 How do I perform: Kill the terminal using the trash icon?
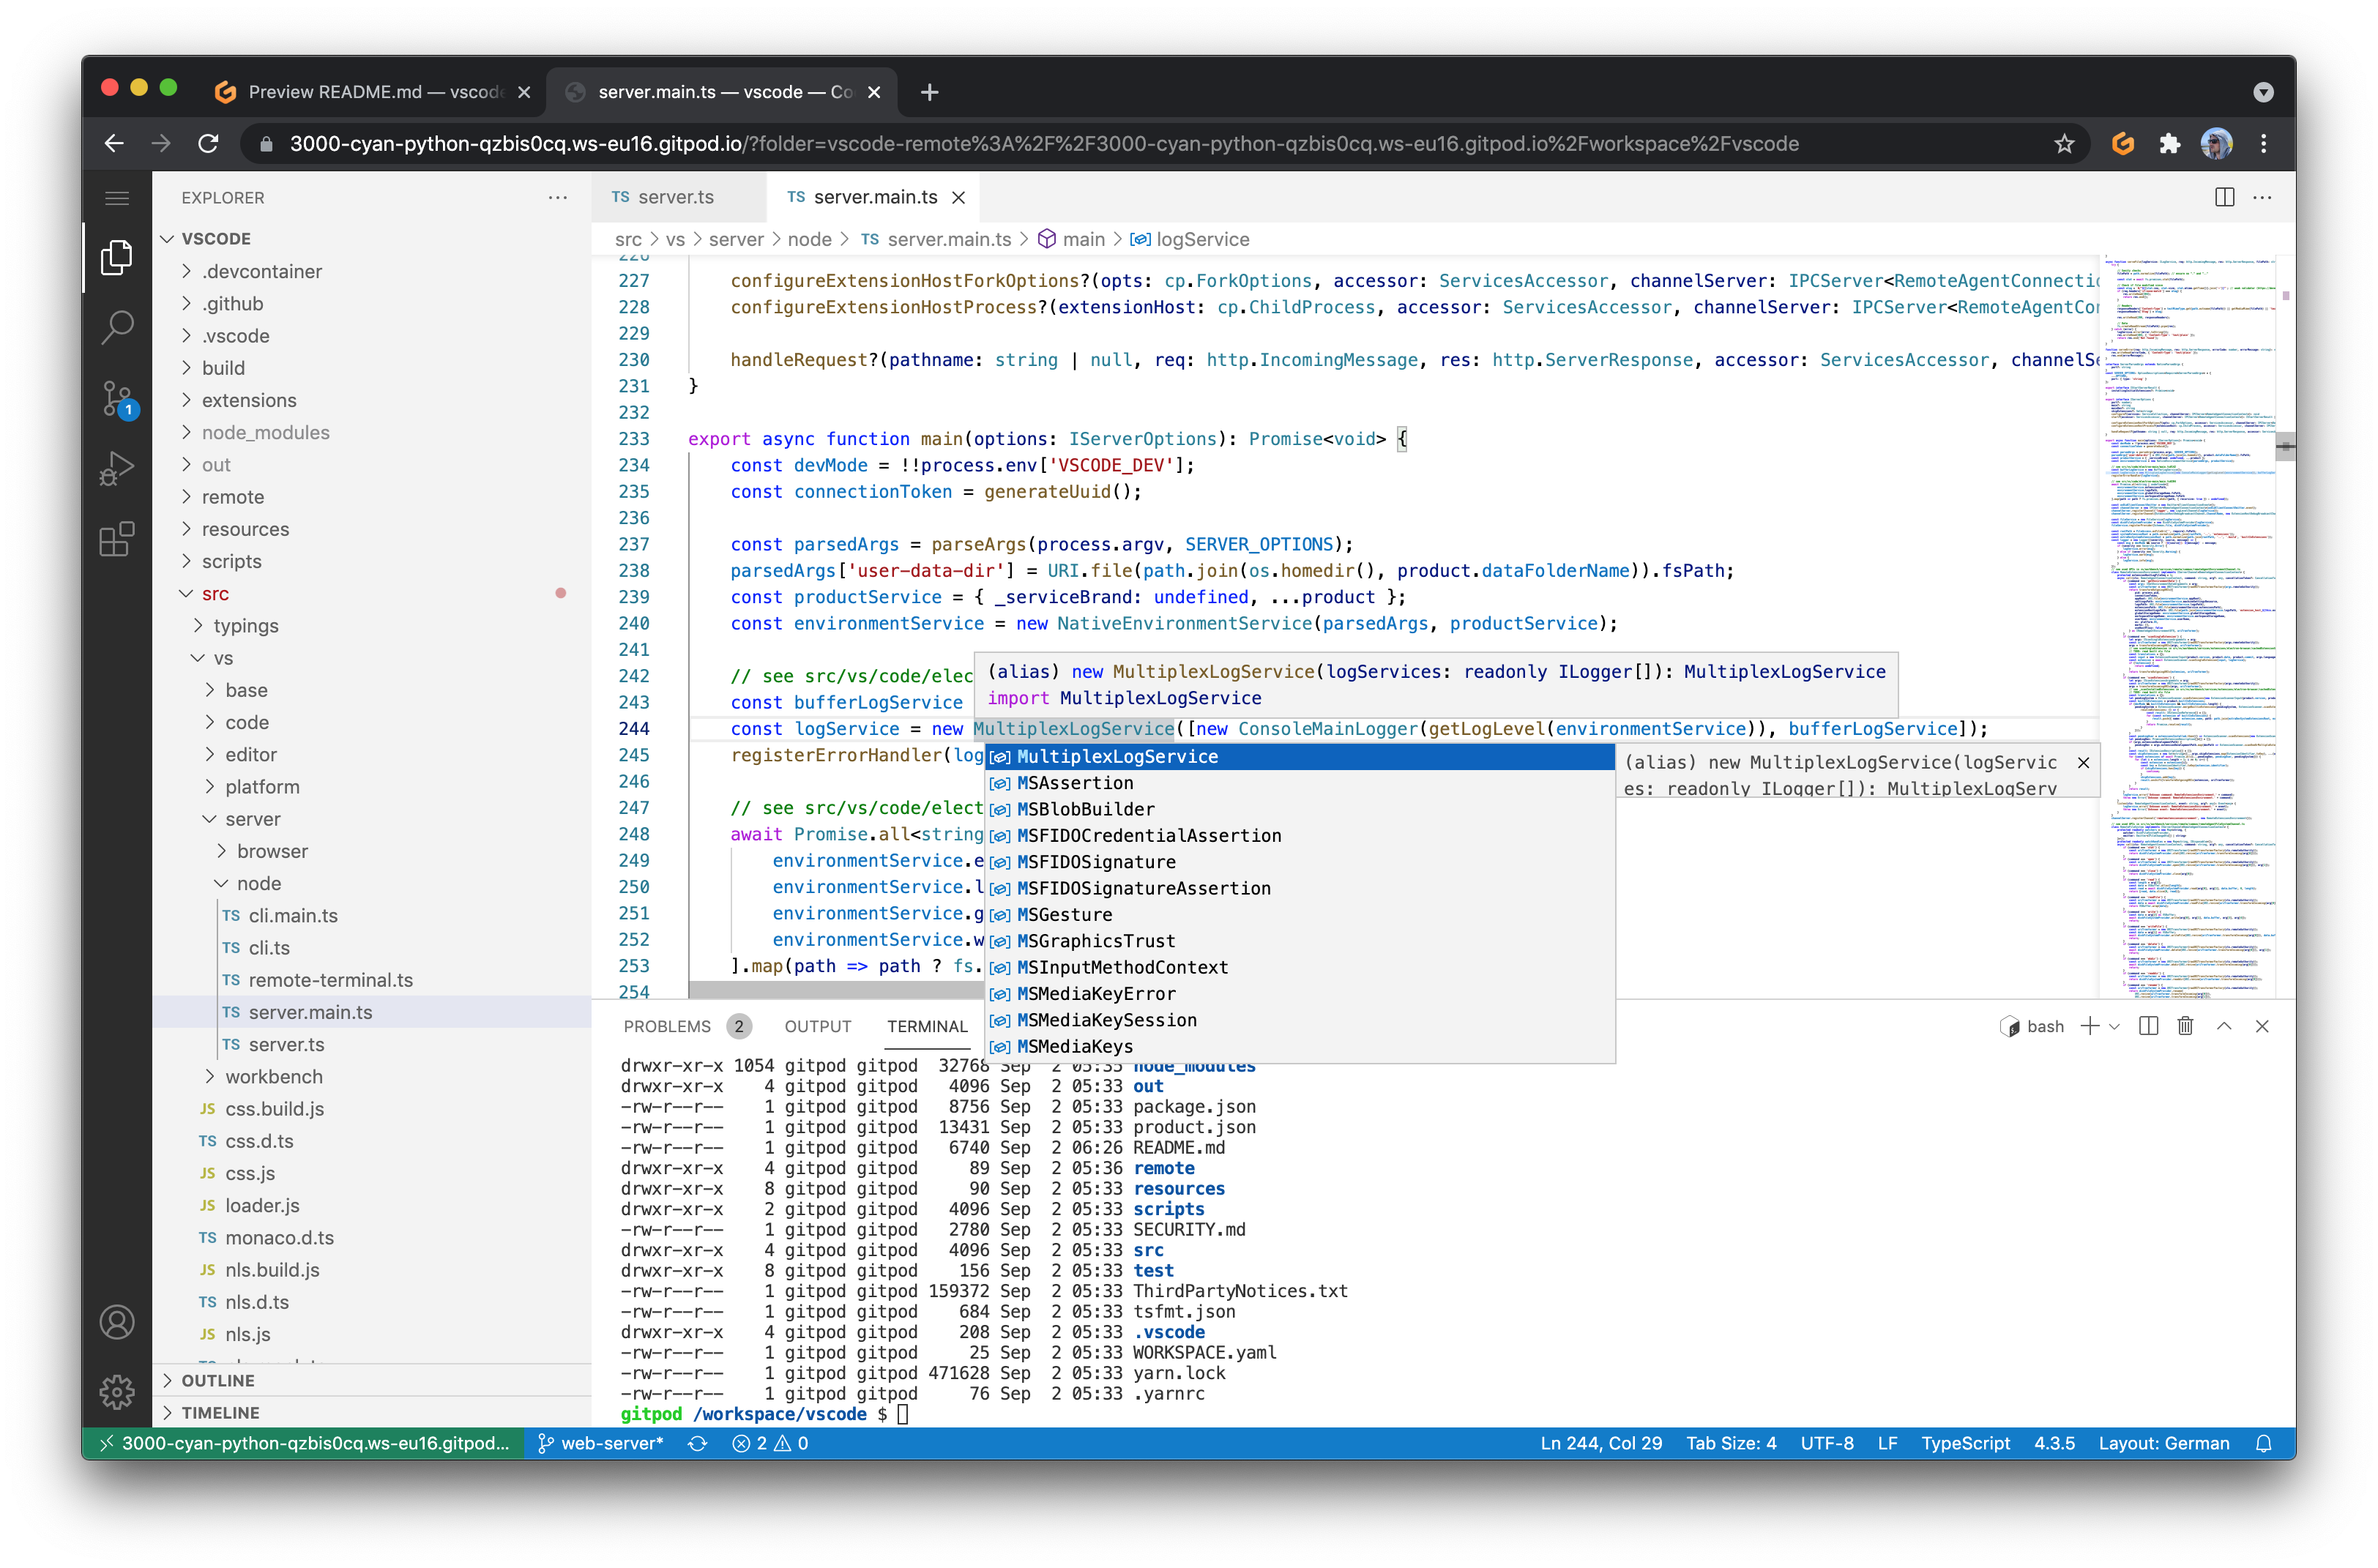click(2185, 1026)
